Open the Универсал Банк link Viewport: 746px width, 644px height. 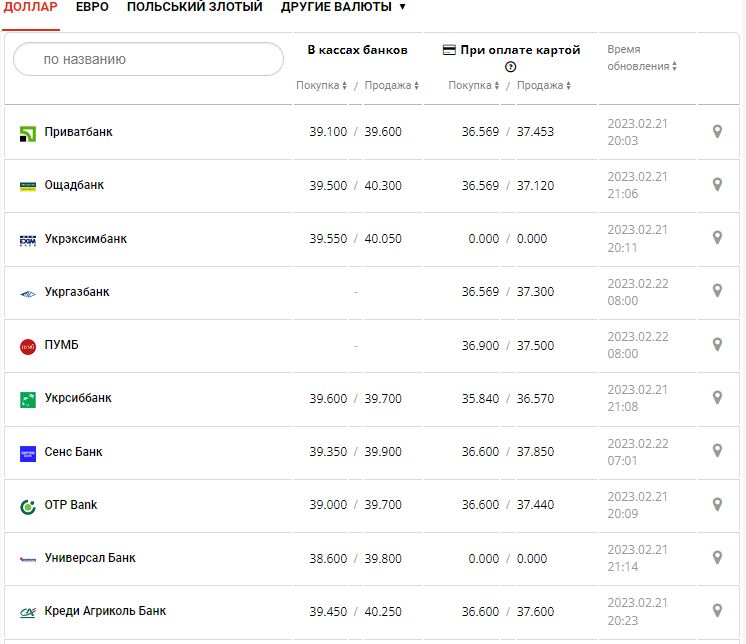point(90,558)
